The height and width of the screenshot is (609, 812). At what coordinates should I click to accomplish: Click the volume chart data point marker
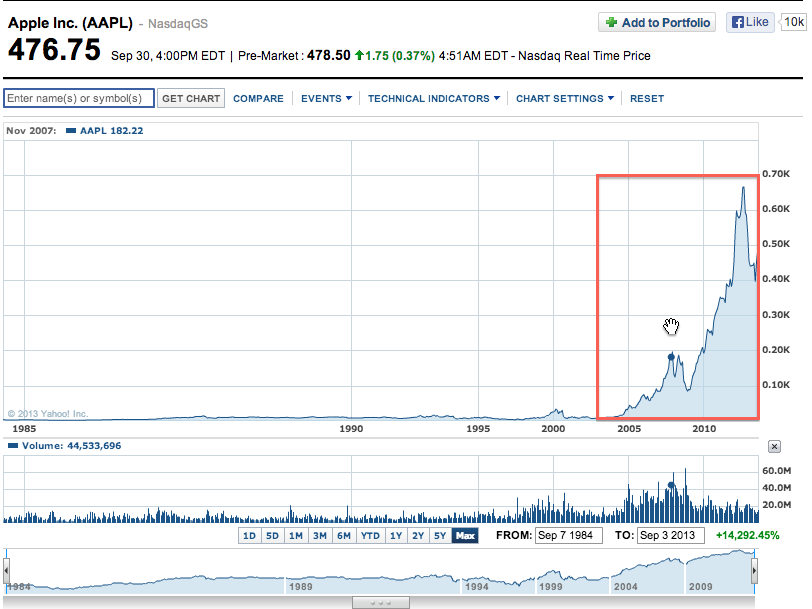point(671,485)
